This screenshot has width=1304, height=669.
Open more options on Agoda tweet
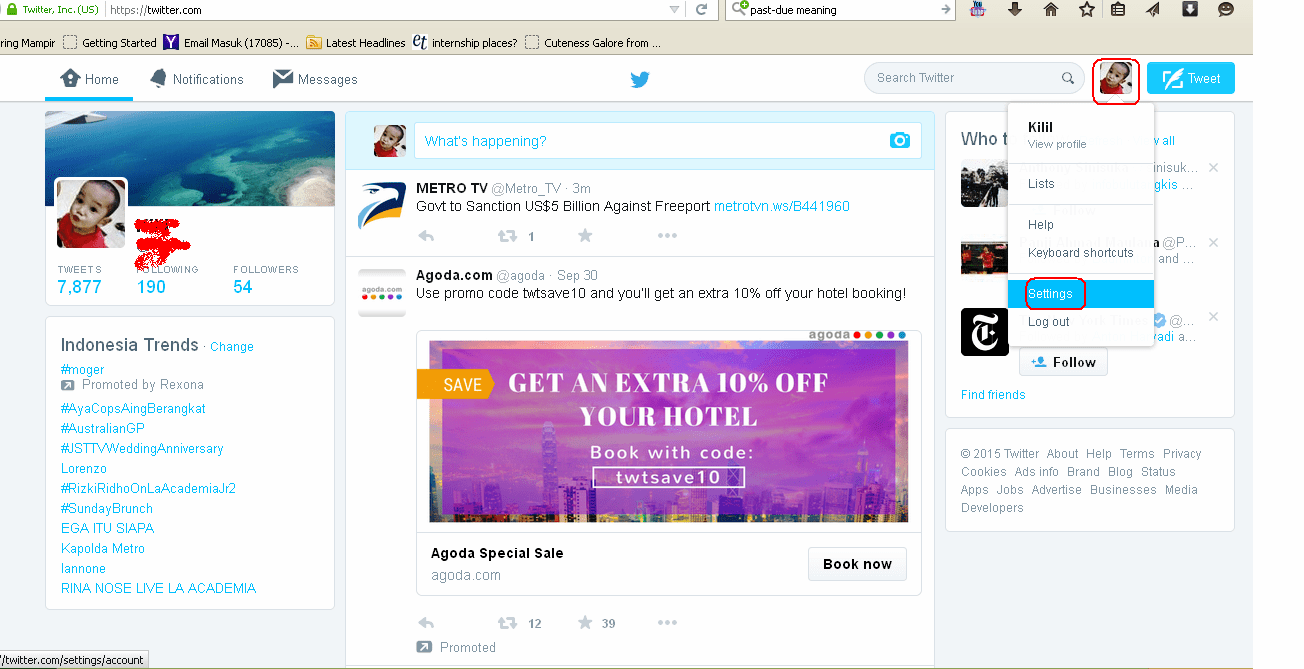pyautogui.click(x=667, y=623)
